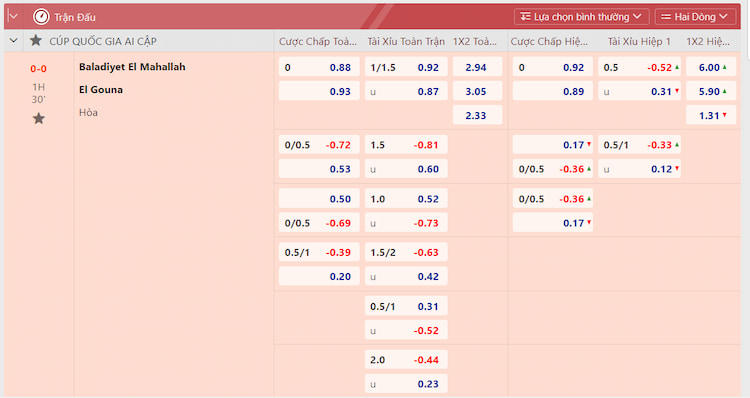Pick under odds 0.42

406,276
